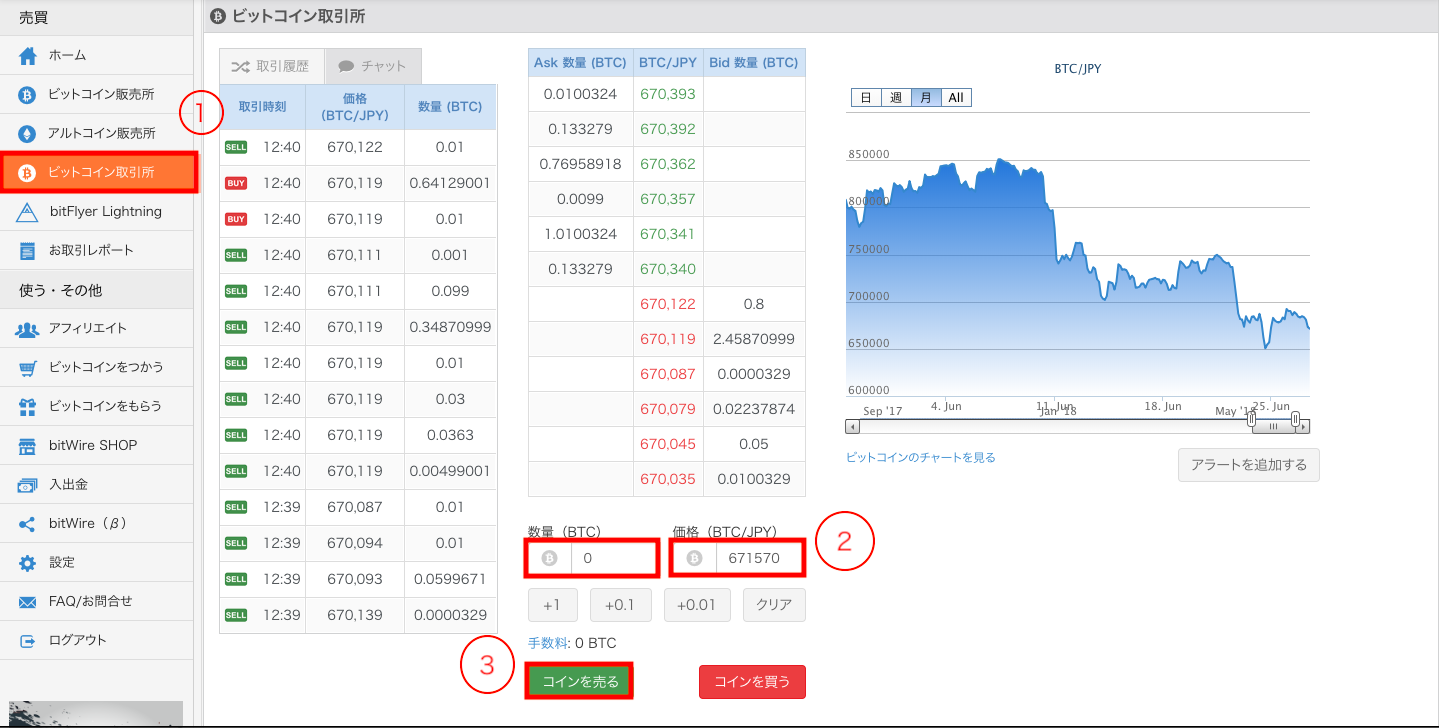Click the +1 quantity button

point(551,605)
